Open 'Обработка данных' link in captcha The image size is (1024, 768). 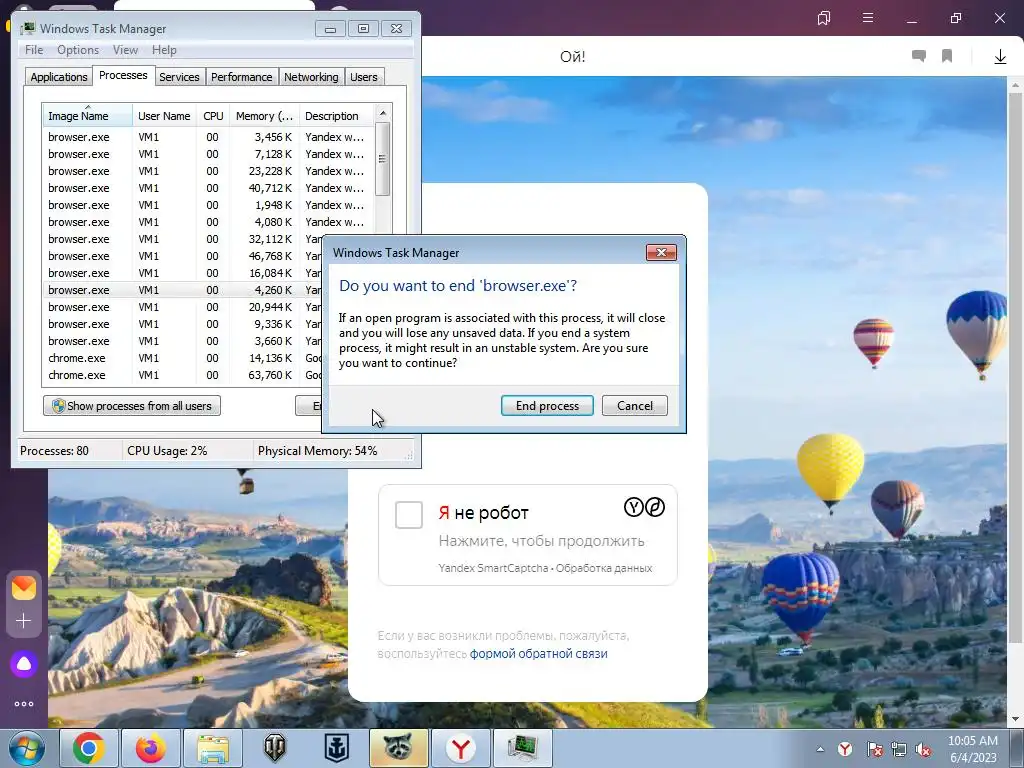(604, 568)
